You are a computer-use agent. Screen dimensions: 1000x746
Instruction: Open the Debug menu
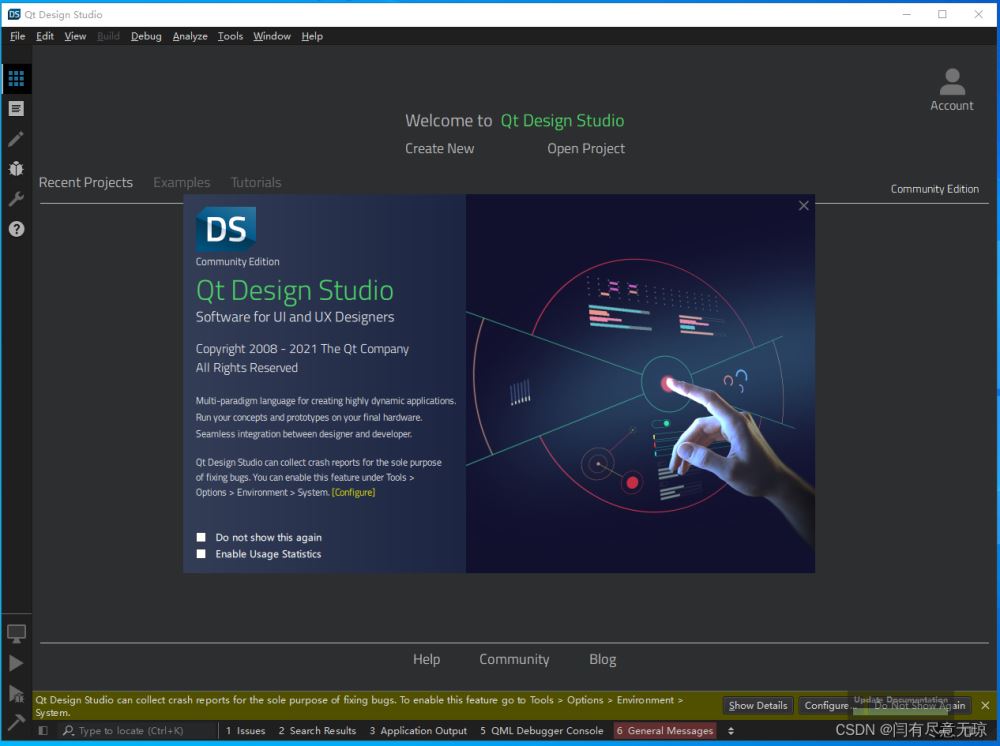click(146, 36)
